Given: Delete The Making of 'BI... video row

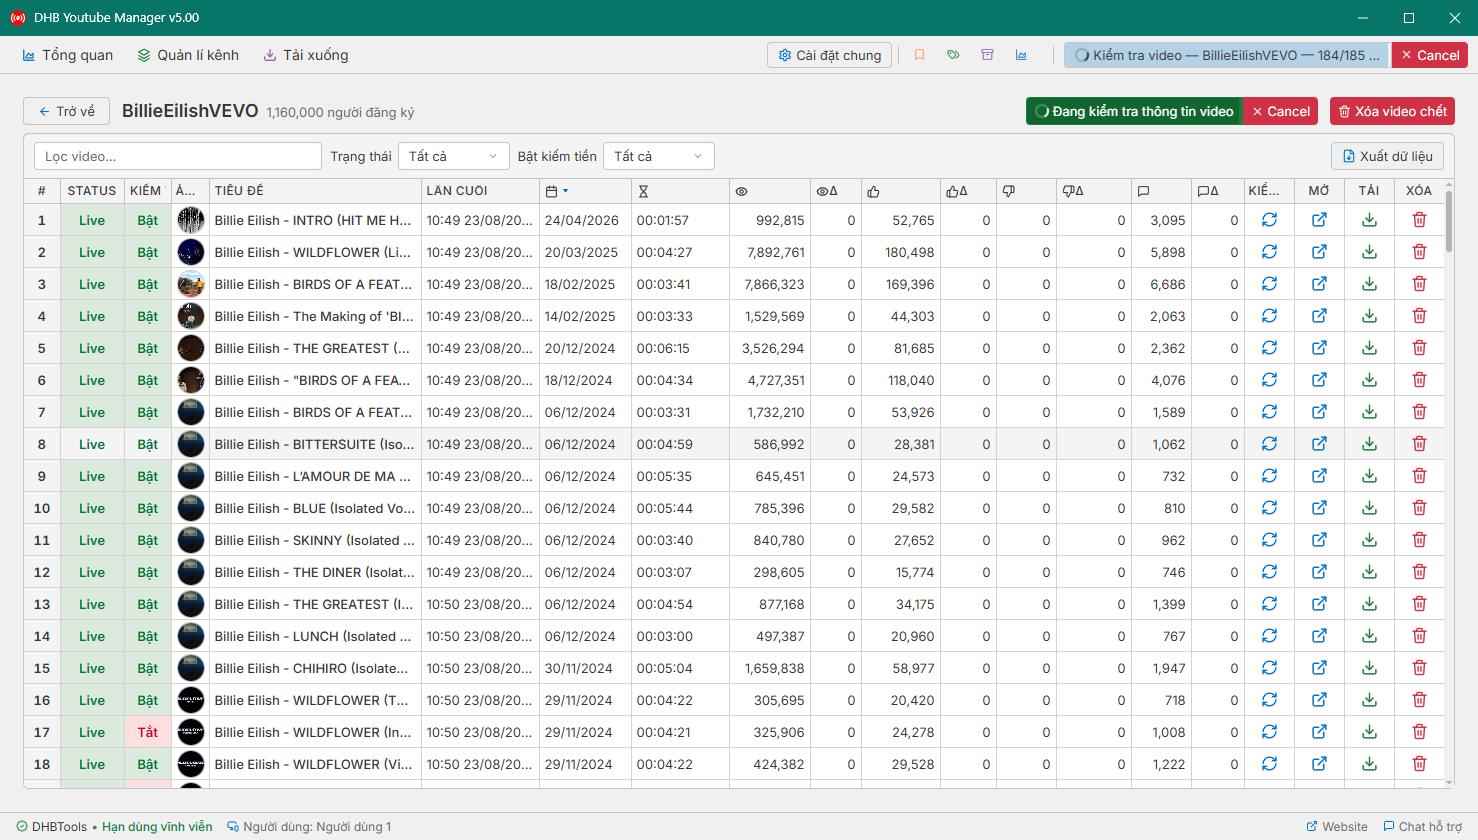Looking at the screenshot, I should click(1419, 316).
